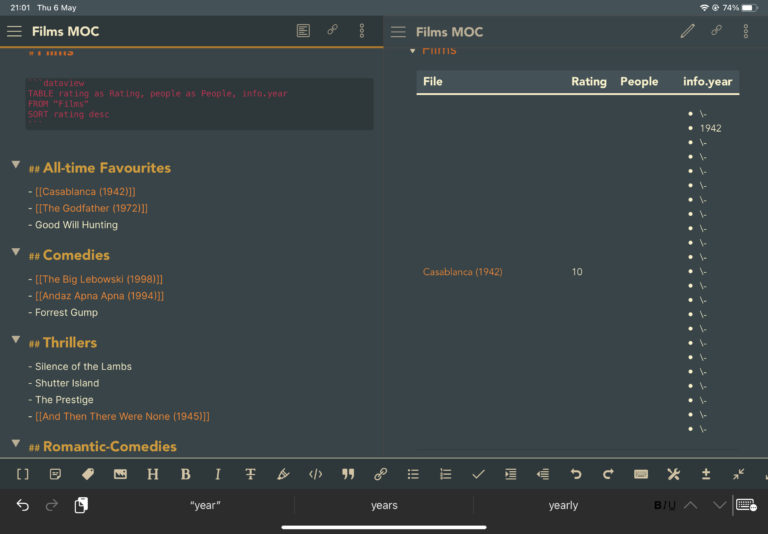
Task: Open Casablanca (1942) link in the table
Action: pos(462,272)
